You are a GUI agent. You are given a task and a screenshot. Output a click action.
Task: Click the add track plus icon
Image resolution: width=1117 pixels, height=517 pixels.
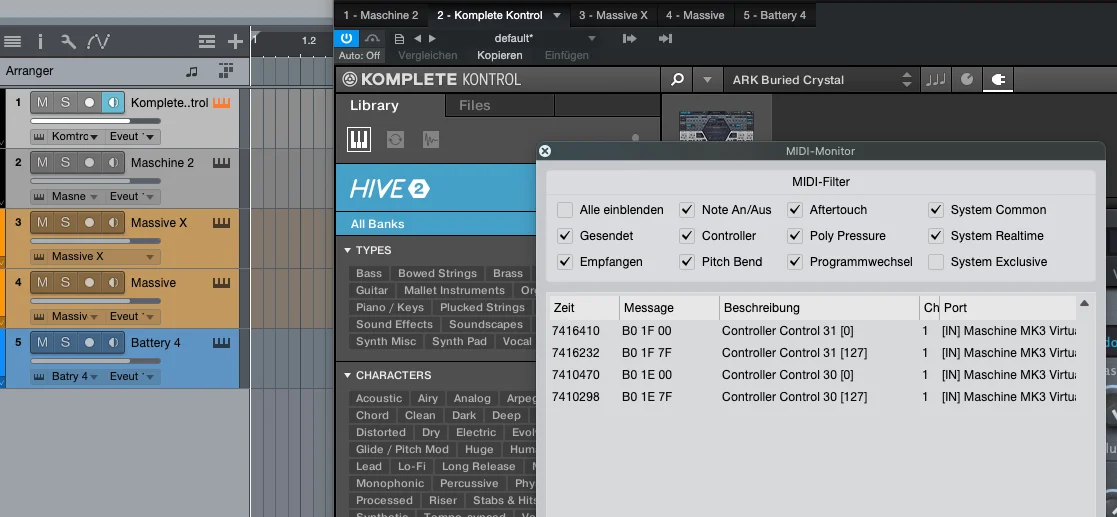[x=235, y=42]
